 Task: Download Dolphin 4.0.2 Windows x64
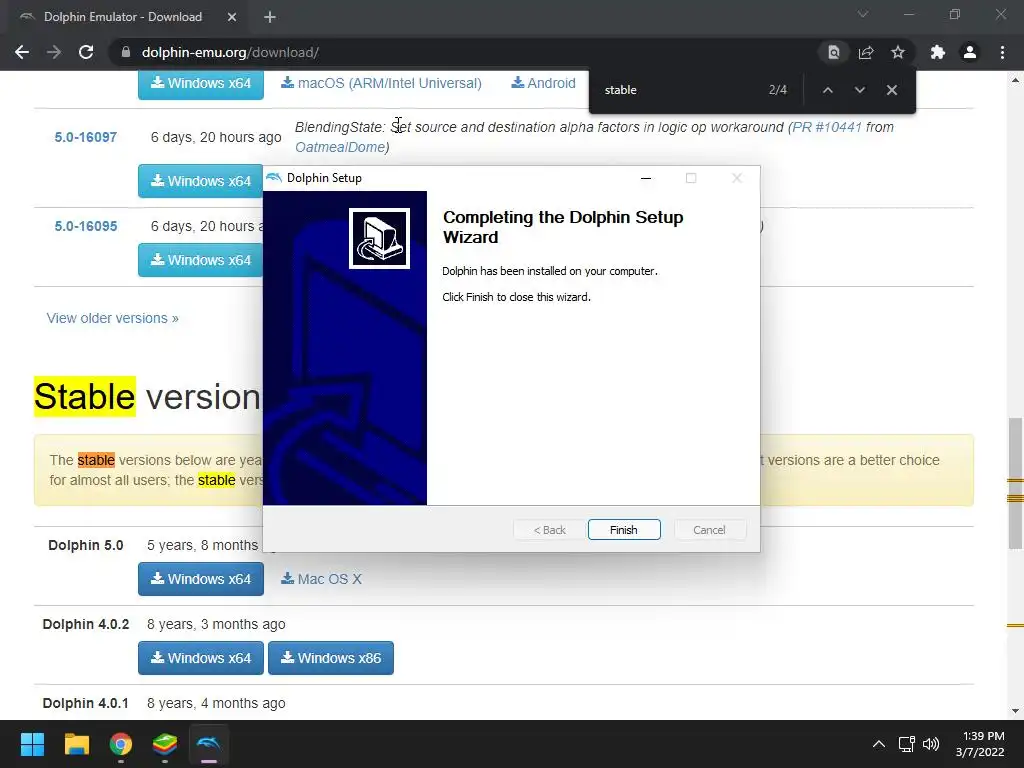click(x=200, y=658)
